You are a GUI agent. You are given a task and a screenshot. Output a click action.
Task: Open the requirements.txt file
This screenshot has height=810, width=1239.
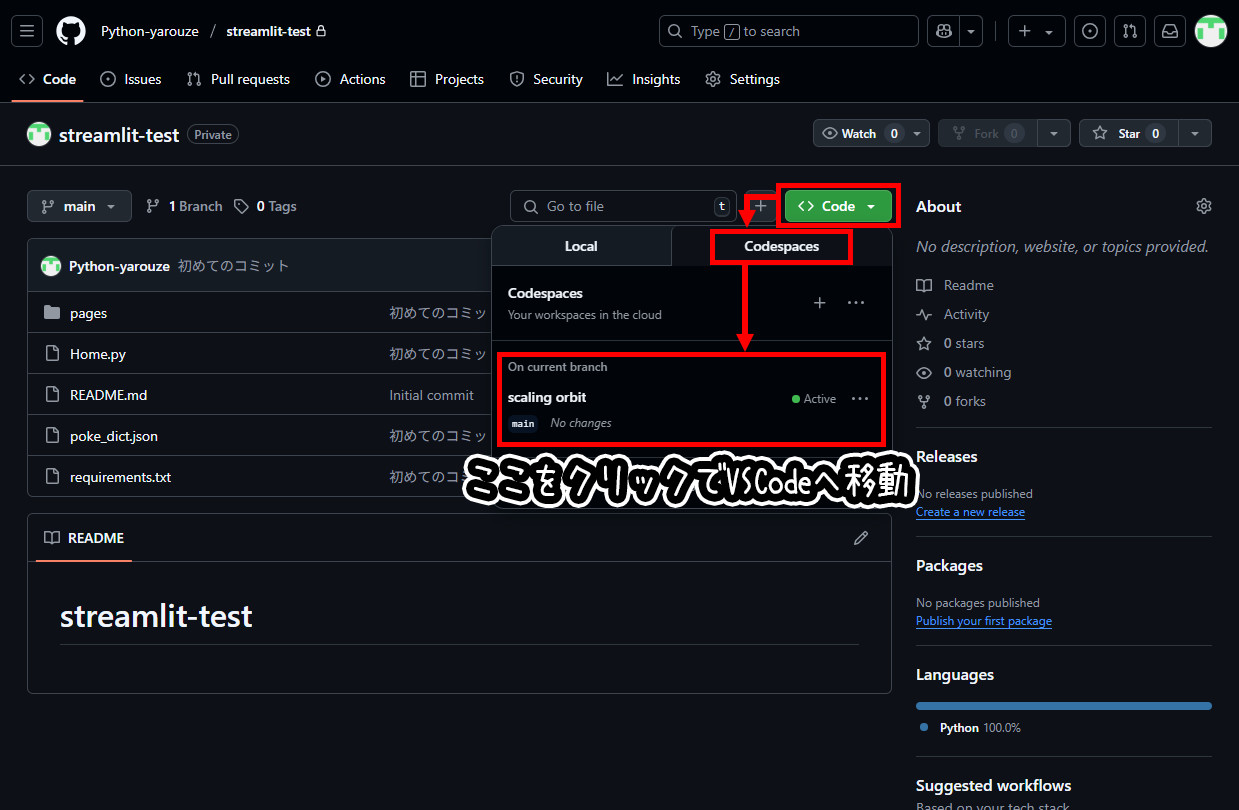120,477
